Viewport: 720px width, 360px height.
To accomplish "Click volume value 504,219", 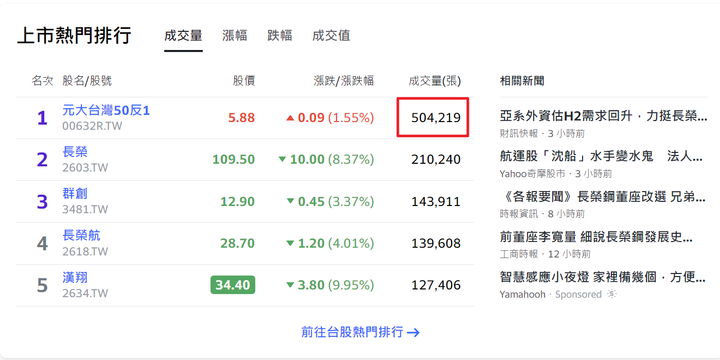I will pos(436,118).
